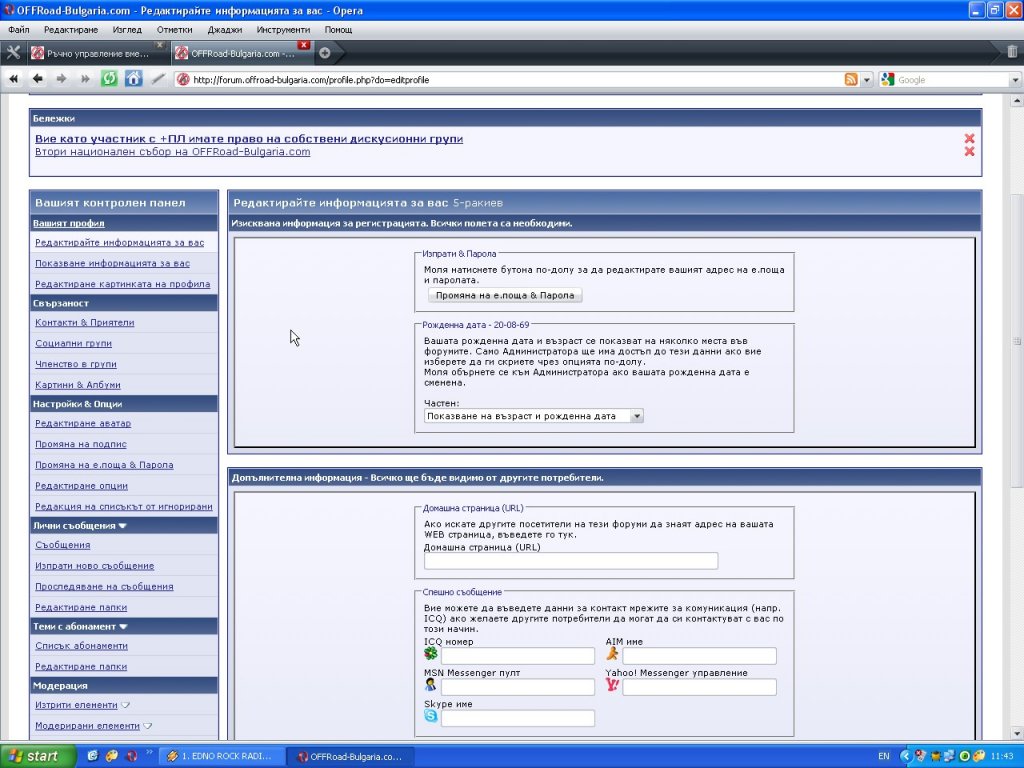Click the Домашна страница URL field

pos(571,561)
